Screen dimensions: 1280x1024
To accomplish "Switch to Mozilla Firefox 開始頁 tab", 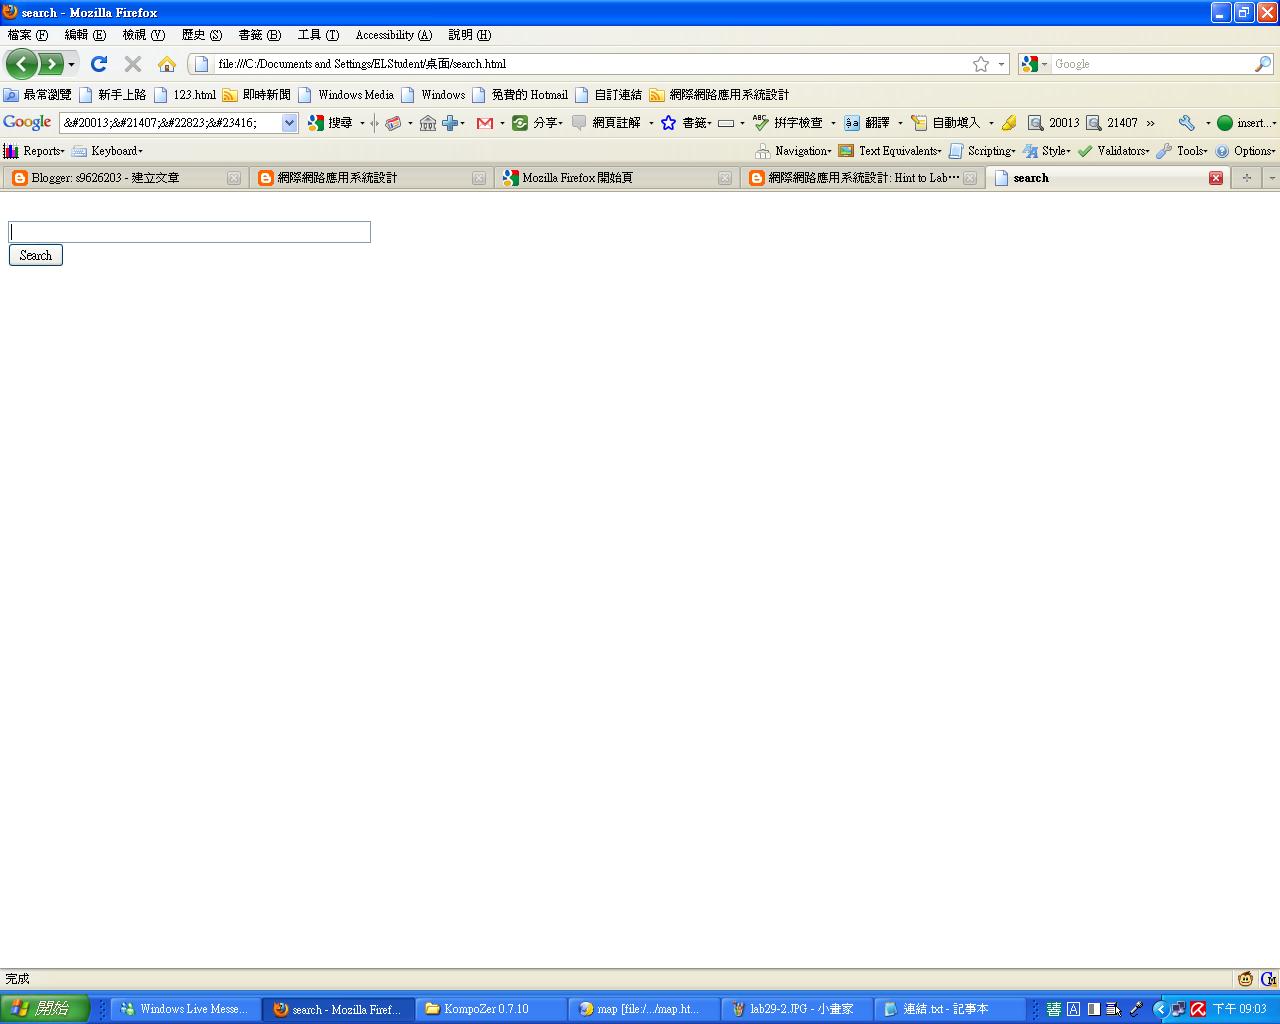I will tap(618, 178).
